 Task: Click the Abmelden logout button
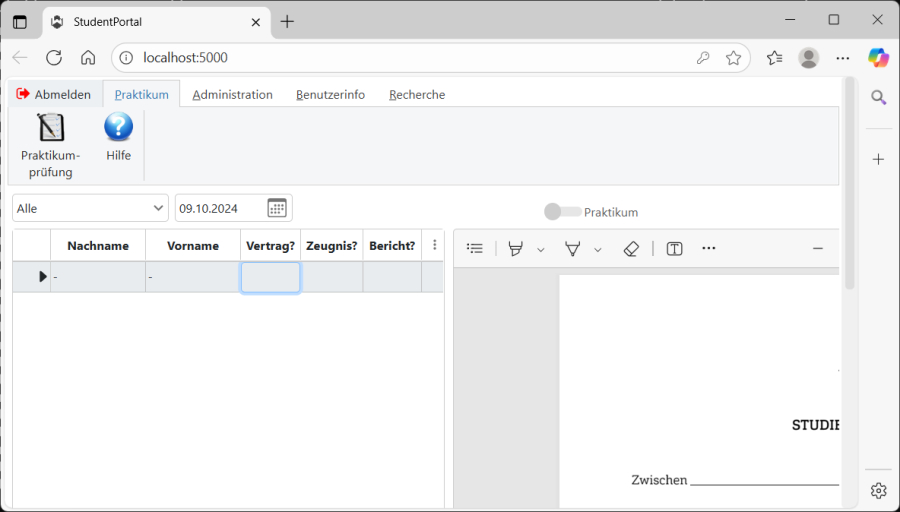point(54,95)
